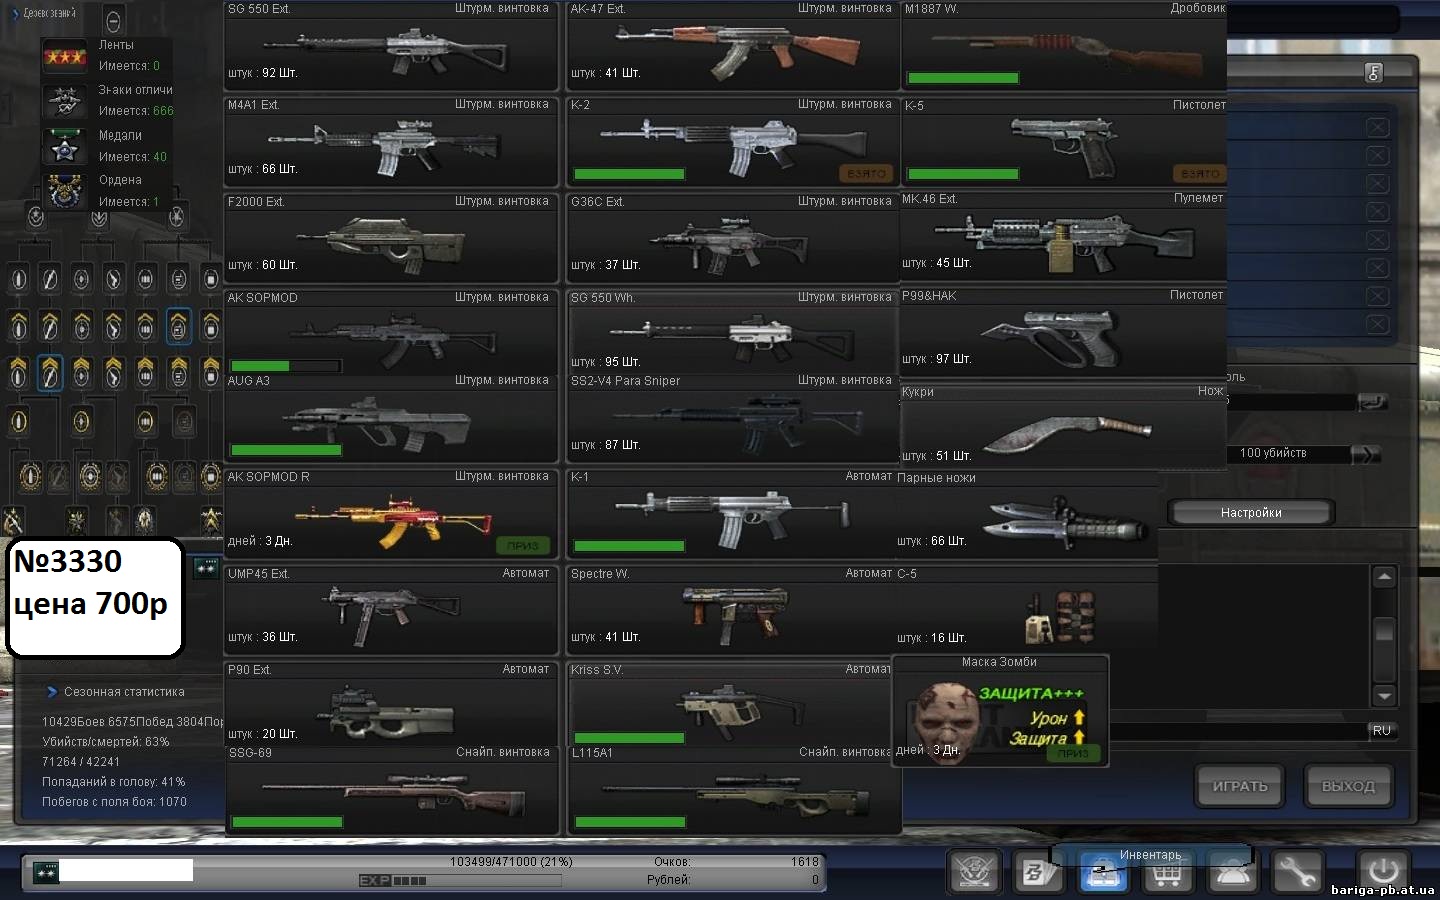The image size is (1440, 900).
Task: Click the L115A1 durability bar
Action: point(630,822)
